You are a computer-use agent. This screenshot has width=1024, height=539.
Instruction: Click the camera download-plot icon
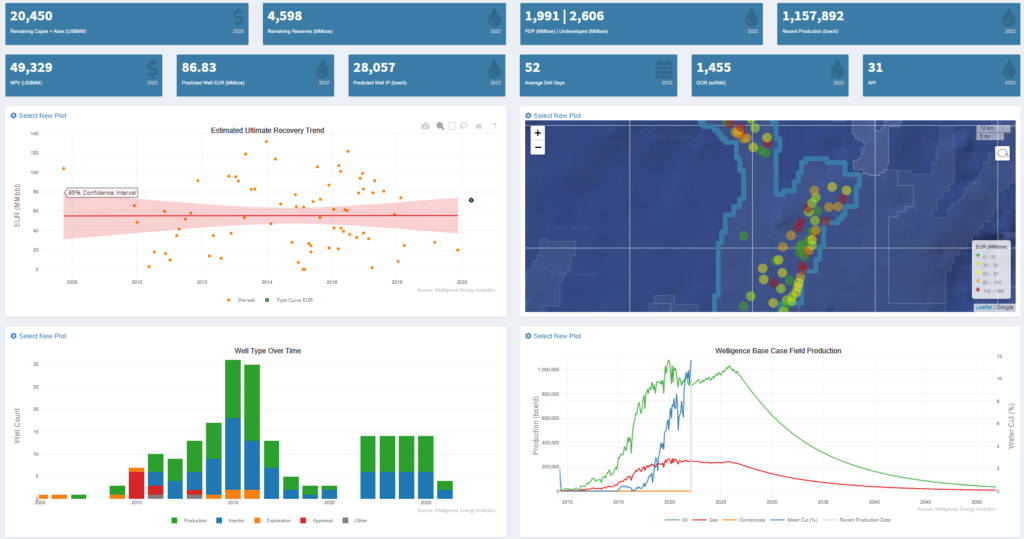(426, 126)
